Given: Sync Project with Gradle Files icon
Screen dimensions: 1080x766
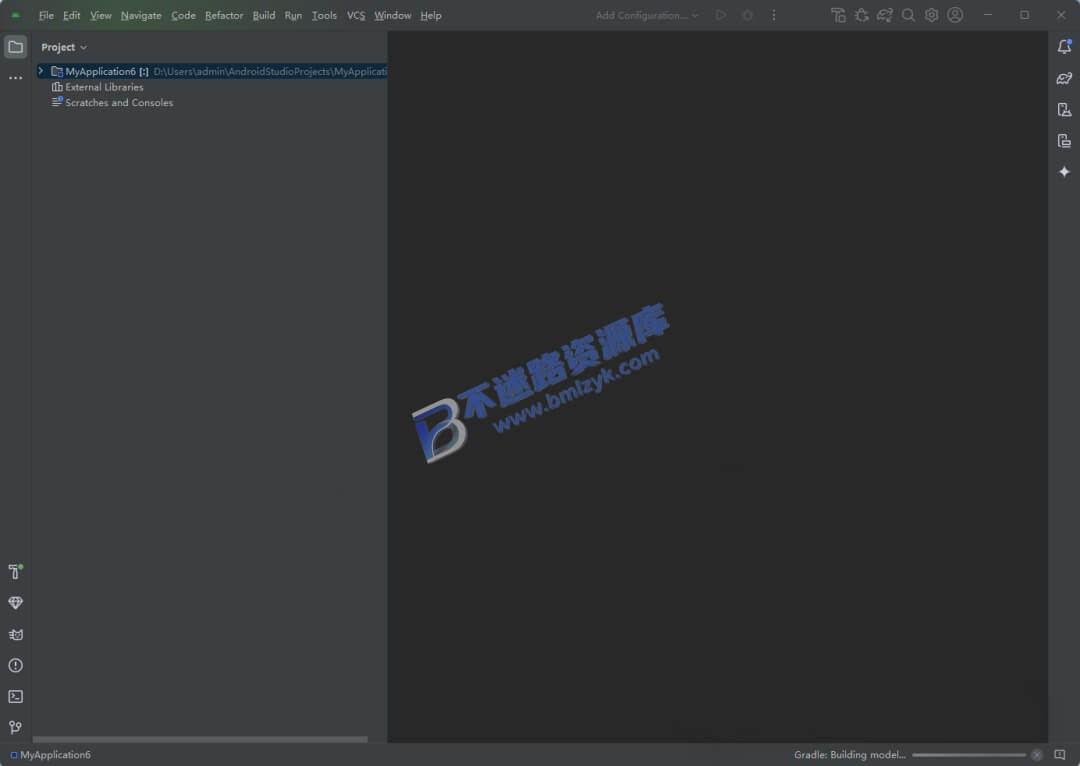Looking at the screenshot, I should [x=885, y=15].
